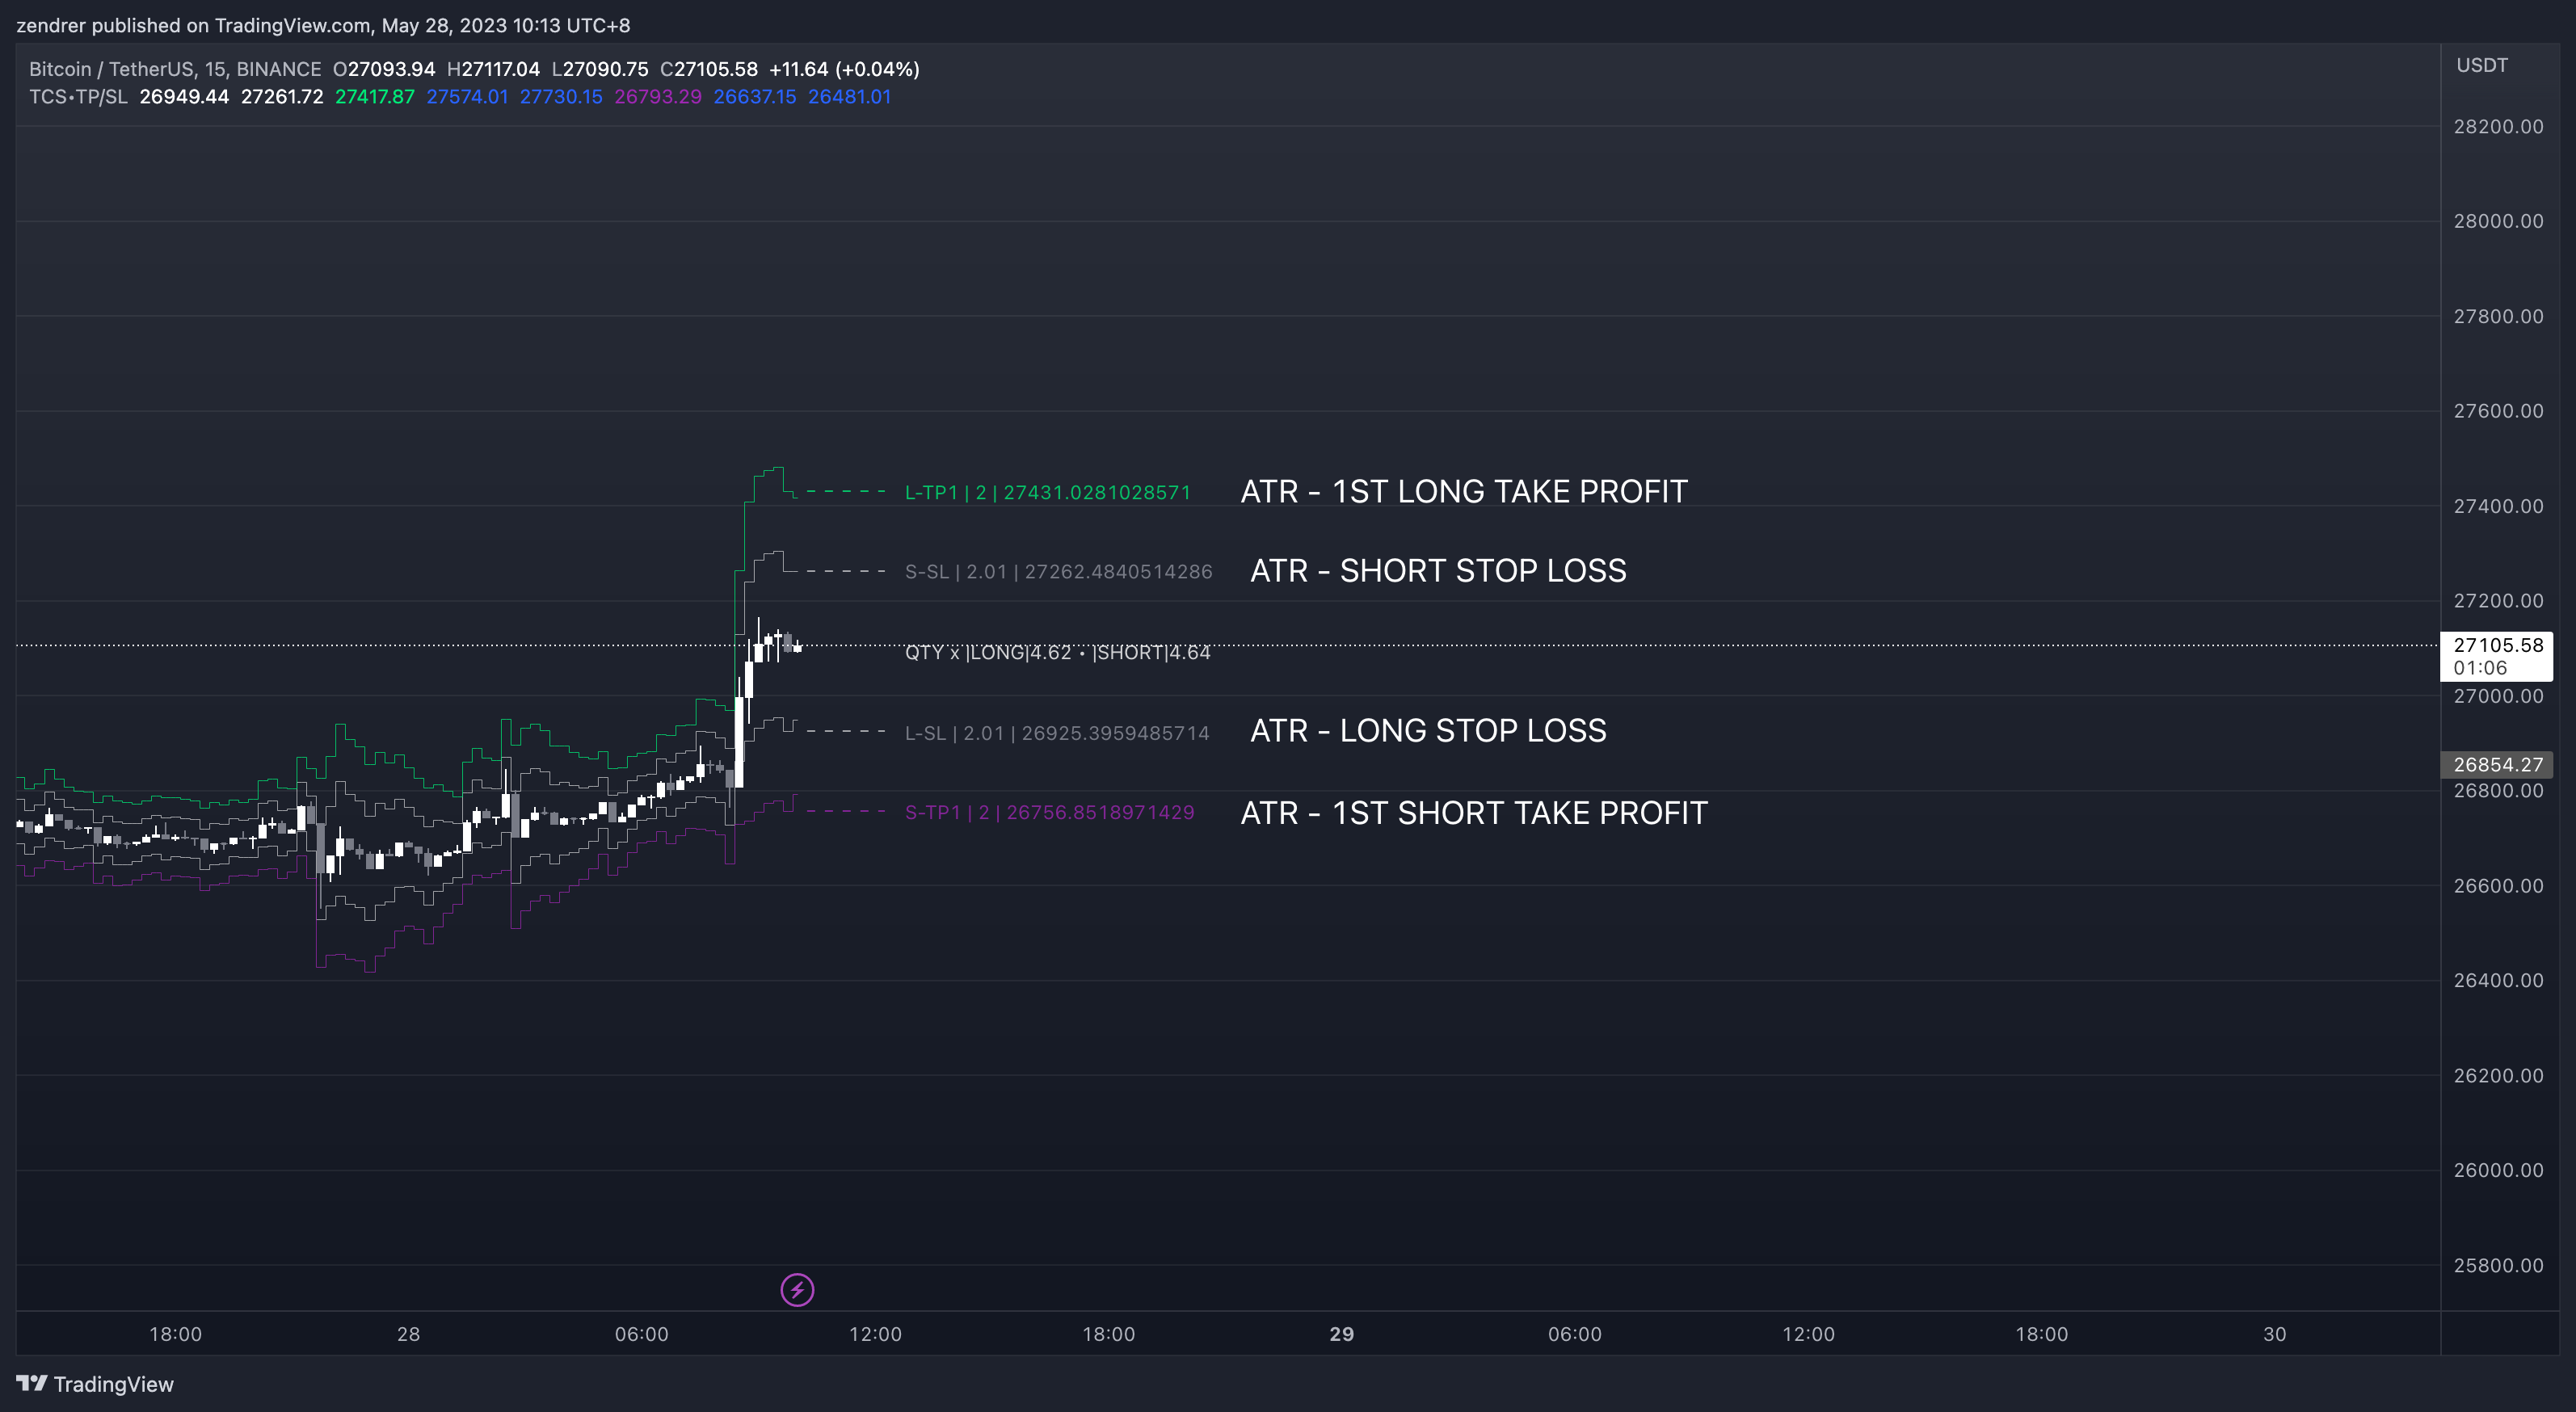This screenshot has height=1412, width=2576.
Task: Click the change value +11.64 (+0.04%)
Action: pyautogui.click(x=844, y=69)
